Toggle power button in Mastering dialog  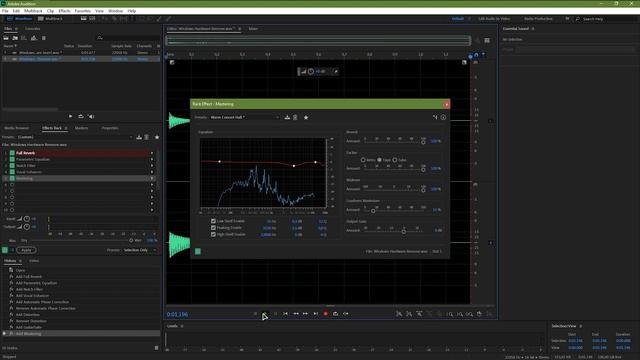pyautogui.click(x=198, y=251)
